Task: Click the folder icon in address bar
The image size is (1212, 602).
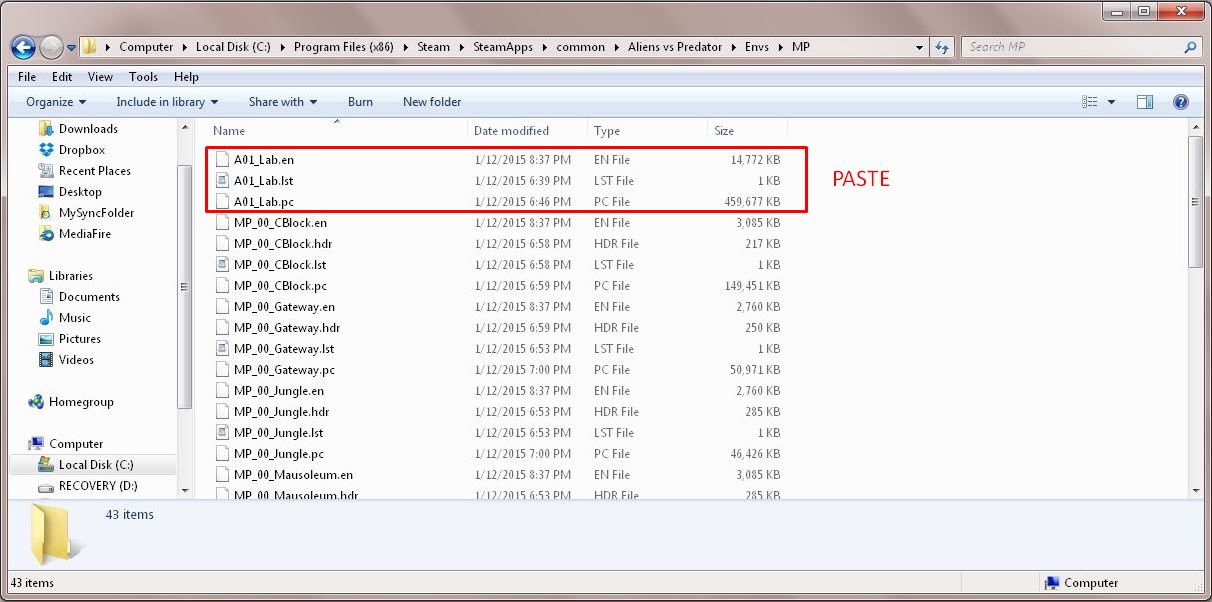Action: 89,47
